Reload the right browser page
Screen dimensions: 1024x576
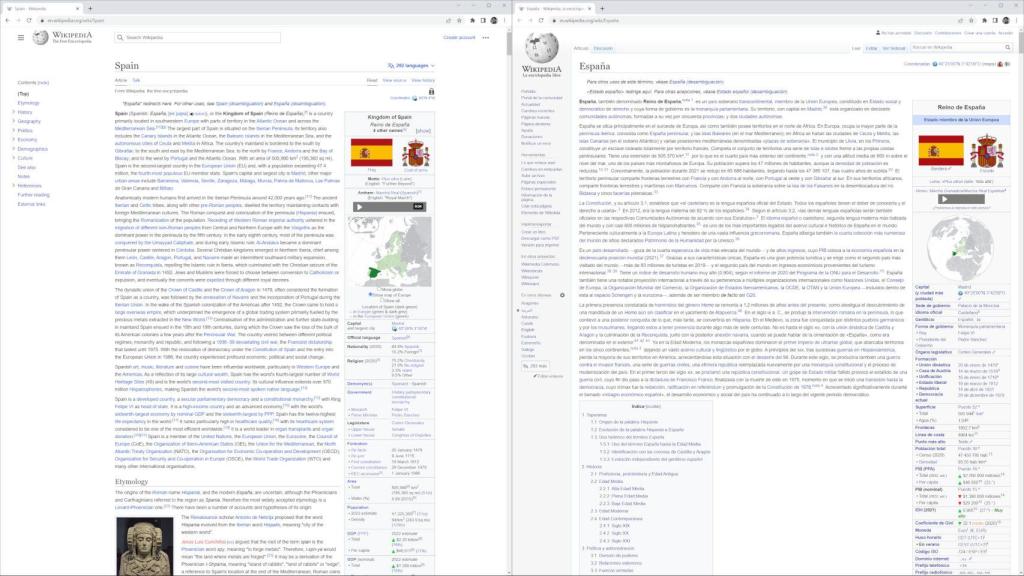(x=541, y=20)
